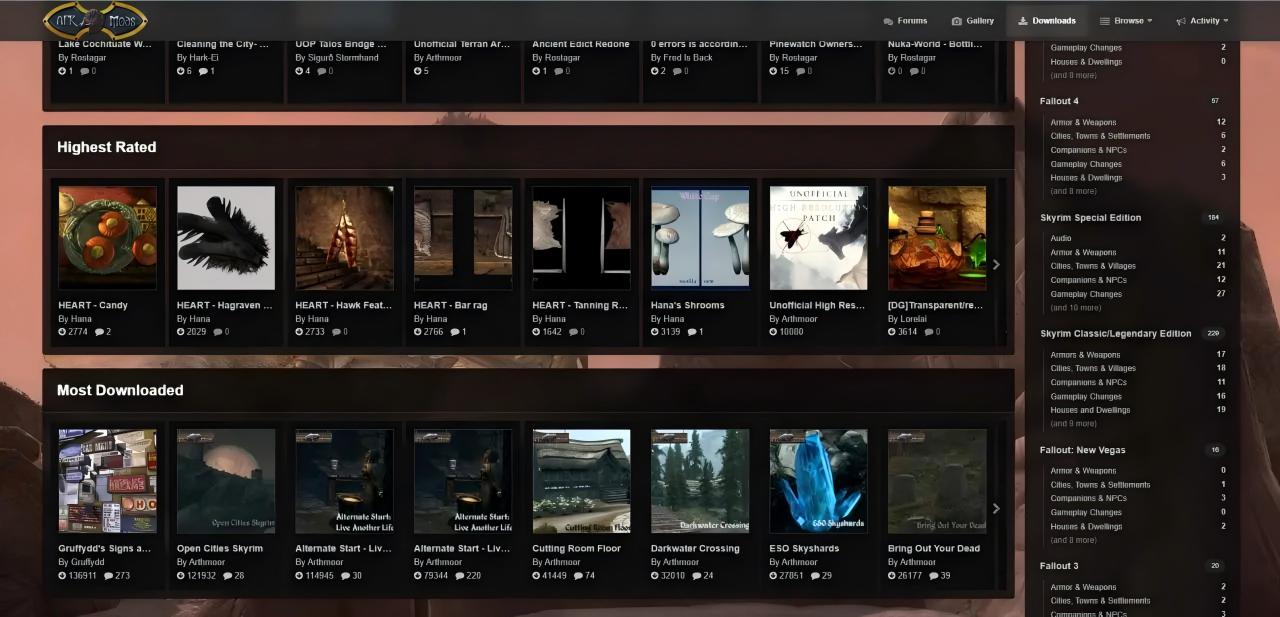This screenshot has height=617, width=1280.
Task: Expand (and 8 more) under Fallout 4
Action: 1073,191
